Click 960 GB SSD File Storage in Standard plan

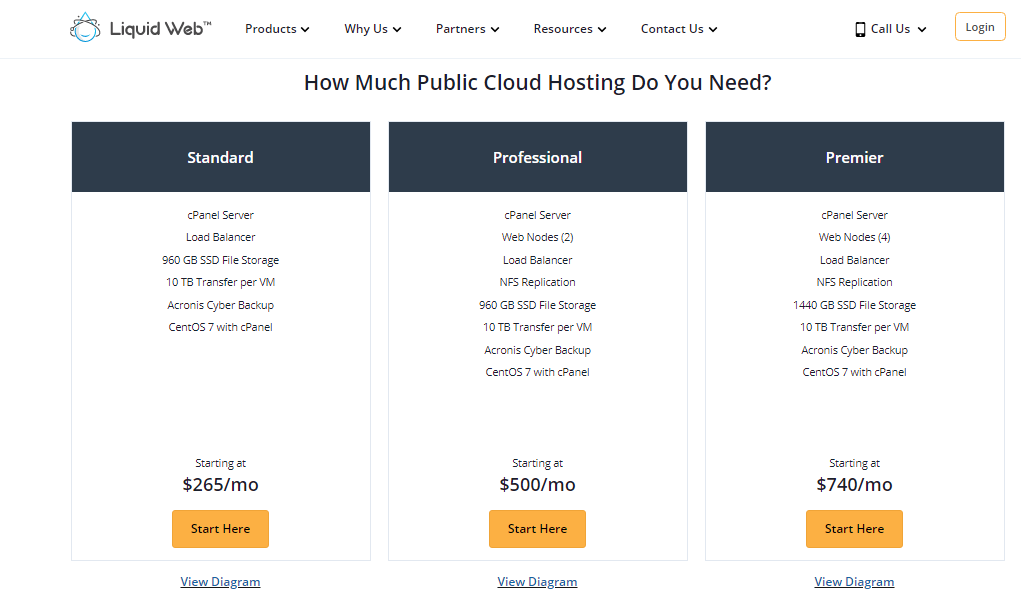click(x=220, y=260)
